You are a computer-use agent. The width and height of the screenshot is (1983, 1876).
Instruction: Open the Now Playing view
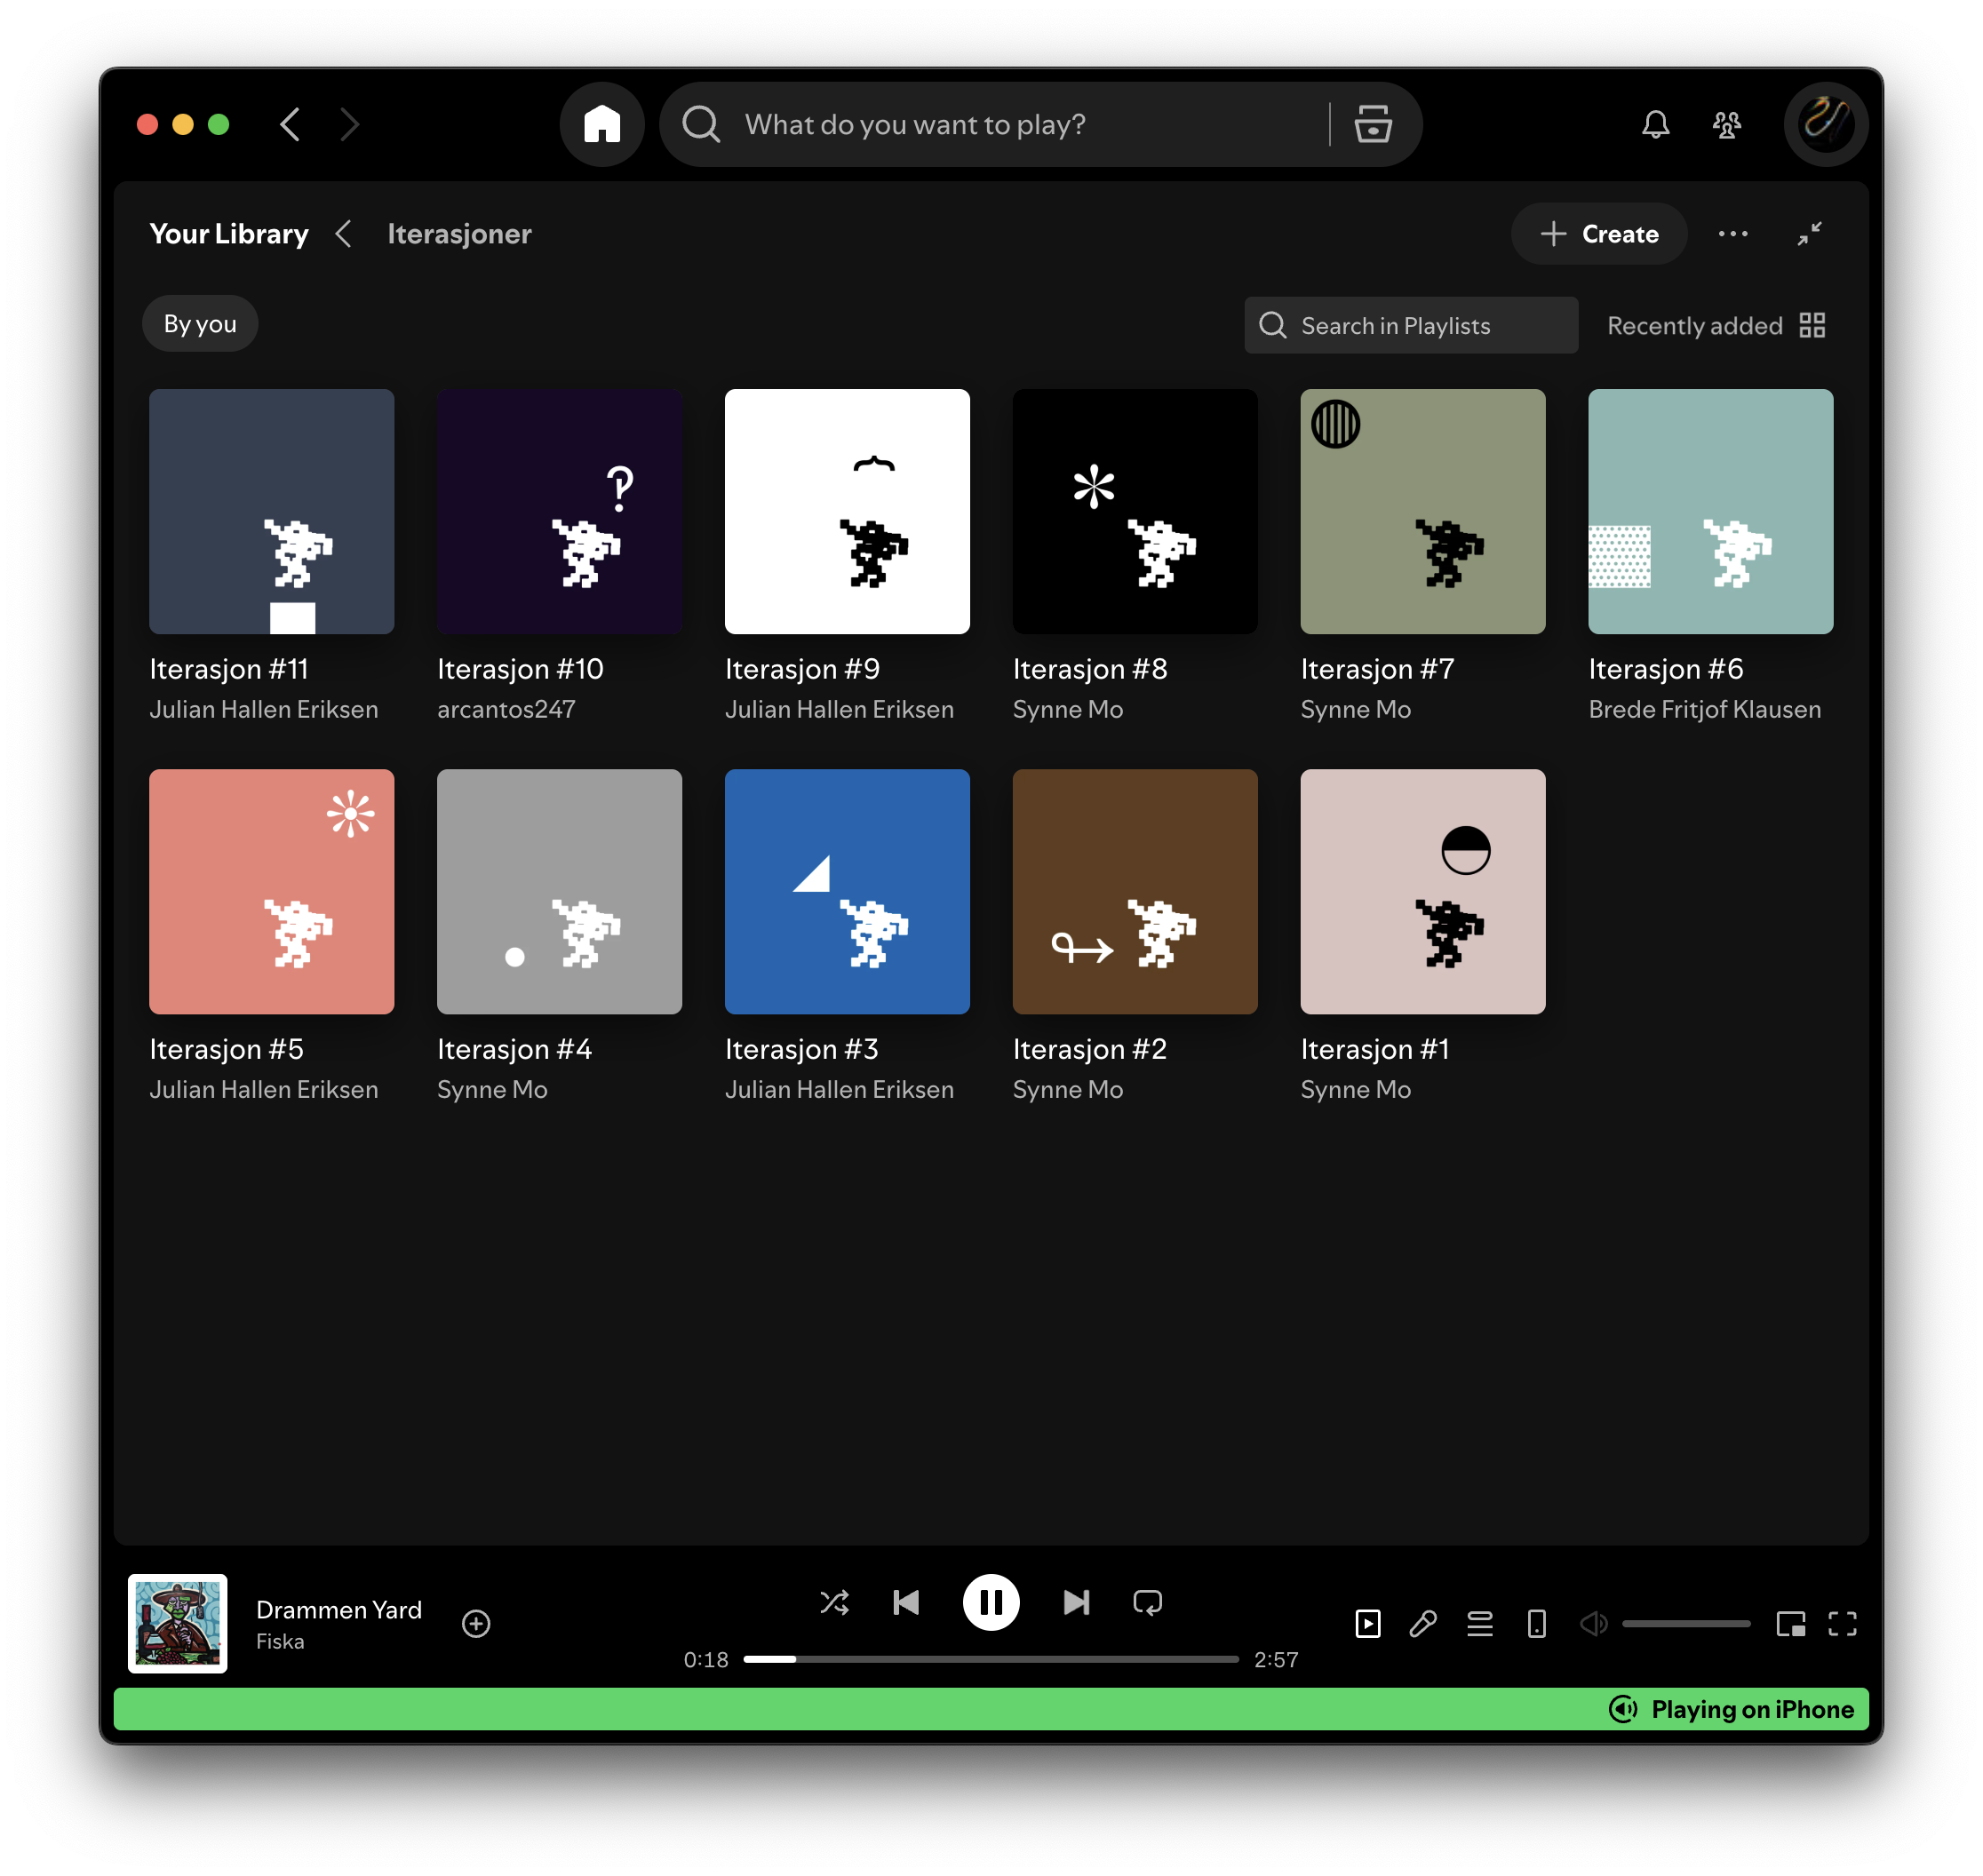click(1367, 1623)
